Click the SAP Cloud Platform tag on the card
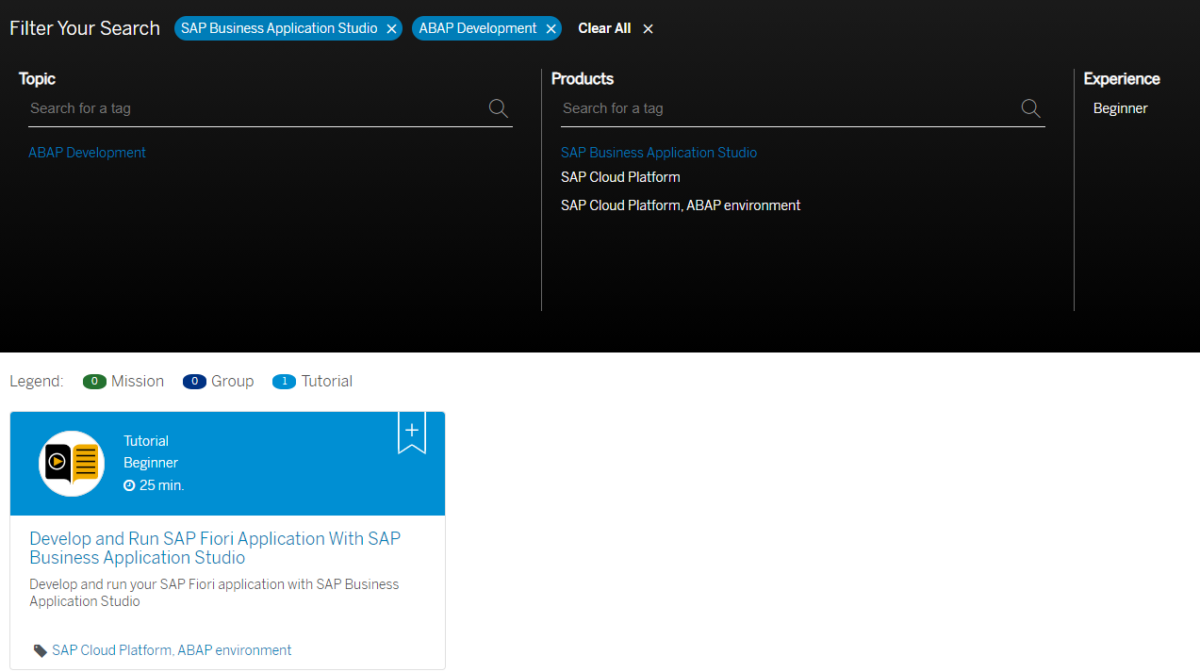1200x672 pixels. [171, 649]
